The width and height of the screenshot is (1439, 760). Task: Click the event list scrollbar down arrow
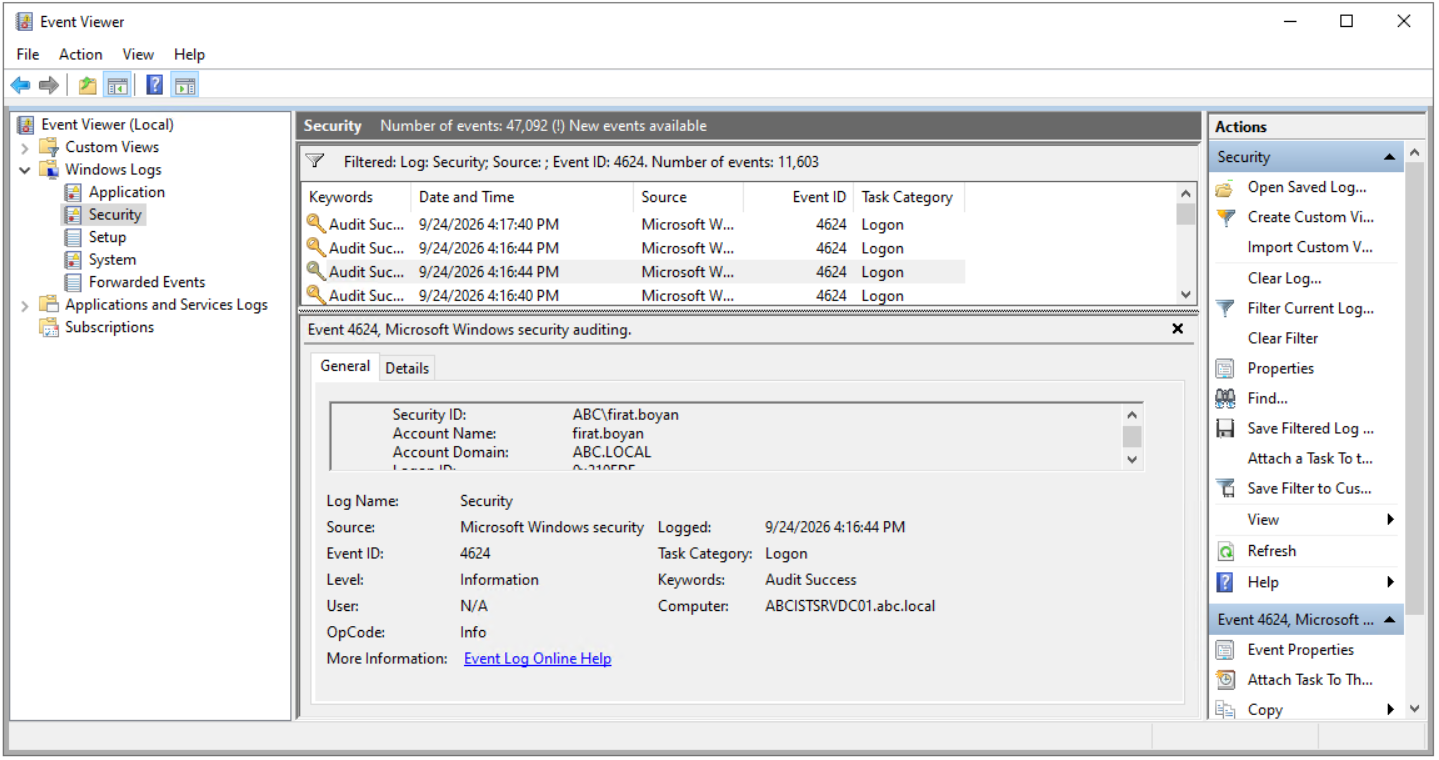[x=1186, y=295]
